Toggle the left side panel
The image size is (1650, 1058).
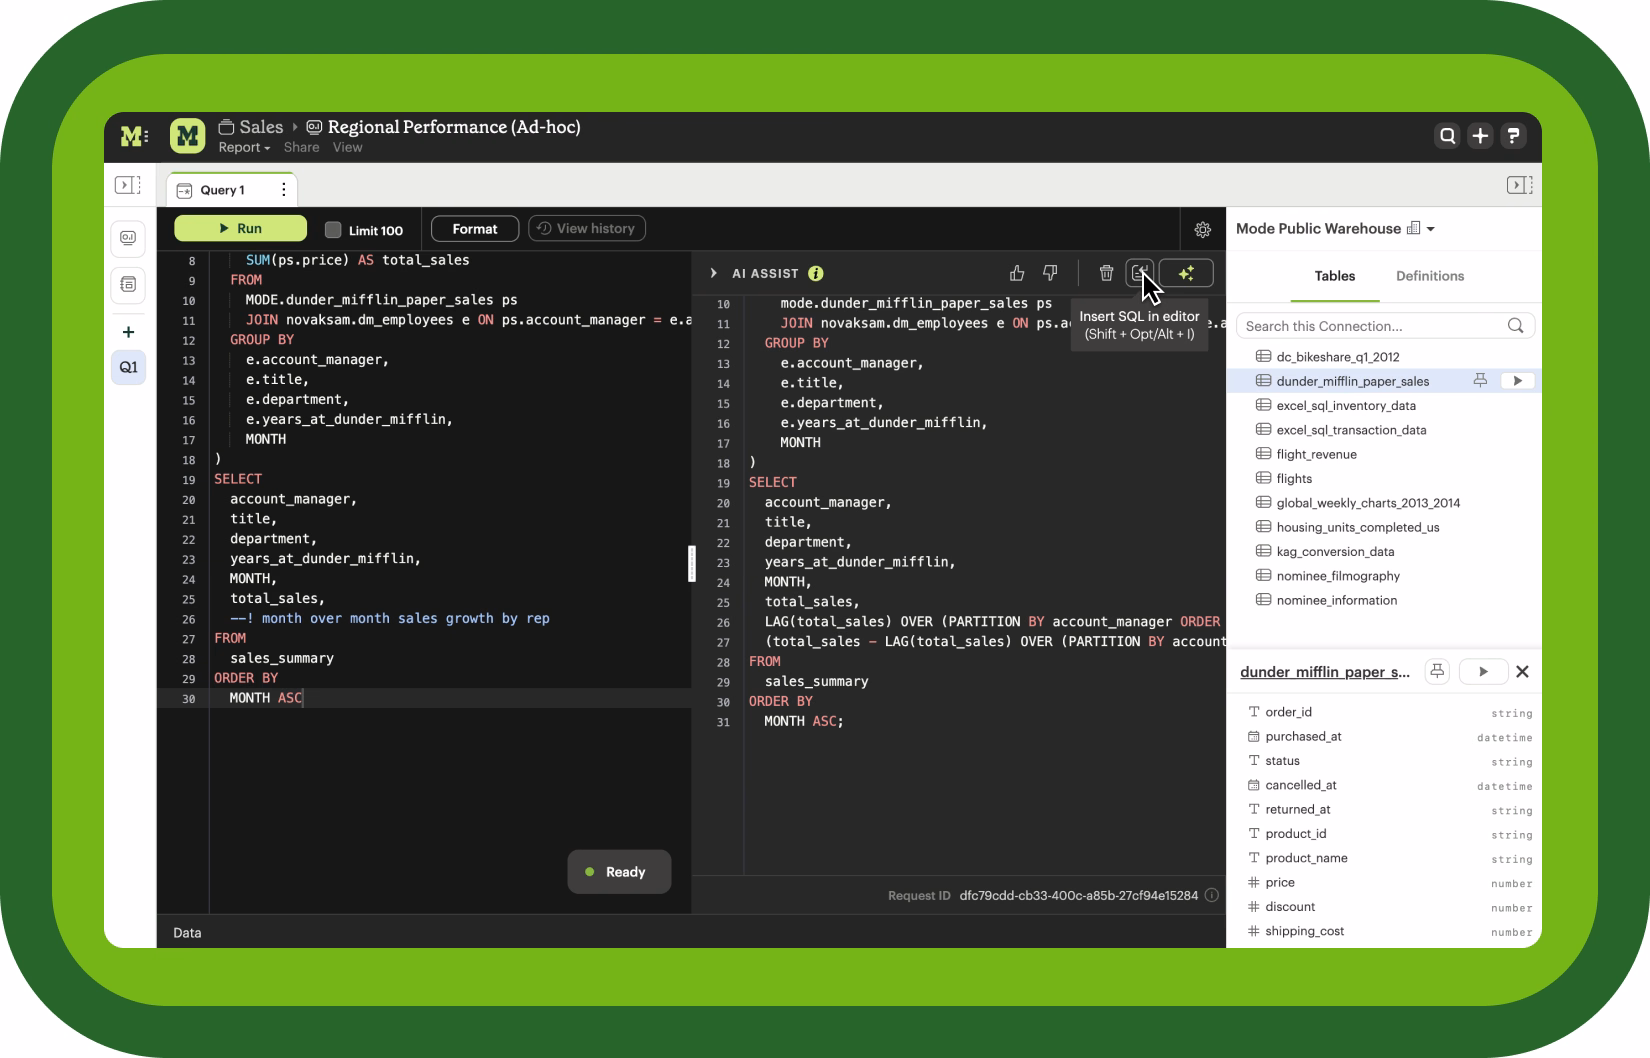(128, 185)
